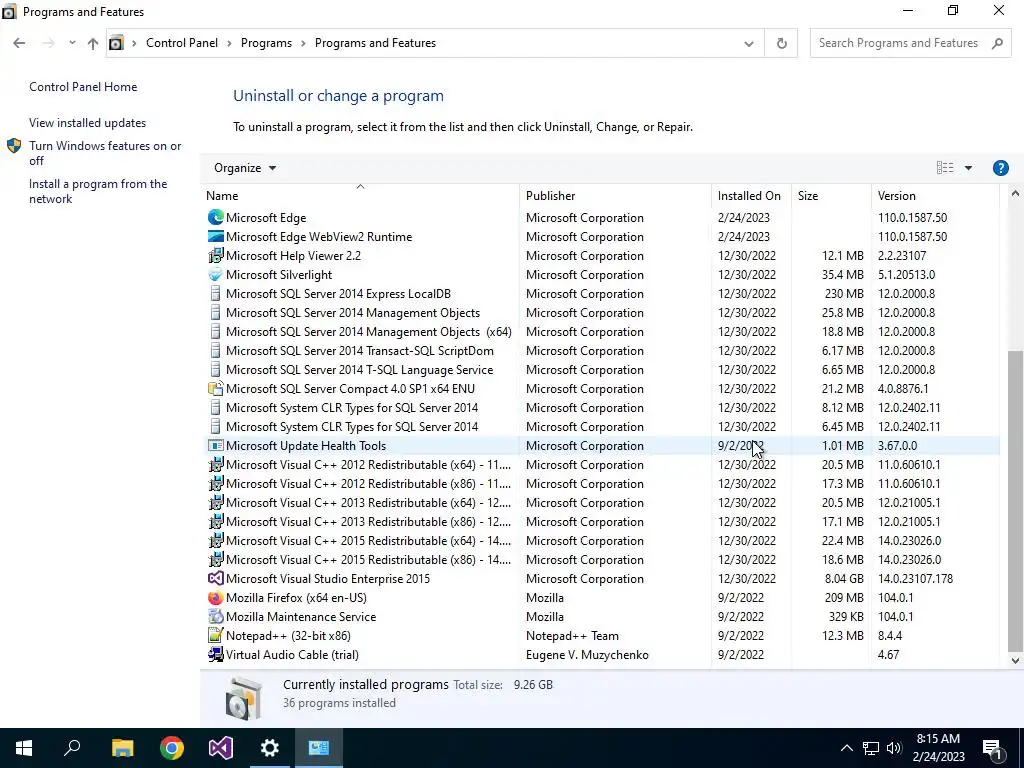Image resolution: width=1024 pixels, height=768 pixels.
Task: Click the Microsoft Edge WebView2 Runtime icon
Action: [x=216, y=236]
